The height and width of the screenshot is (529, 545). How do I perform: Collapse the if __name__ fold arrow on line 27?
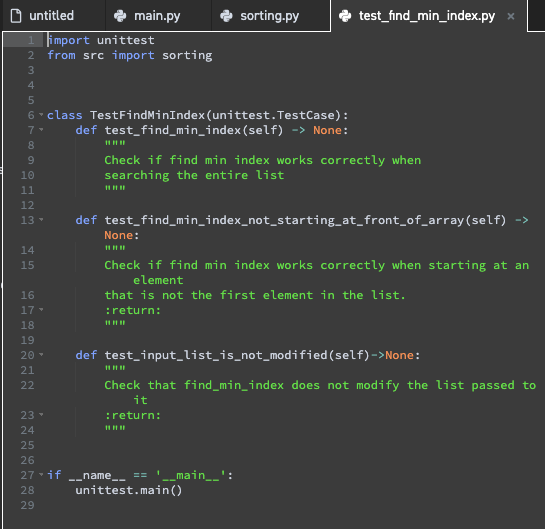click(41, 474)
